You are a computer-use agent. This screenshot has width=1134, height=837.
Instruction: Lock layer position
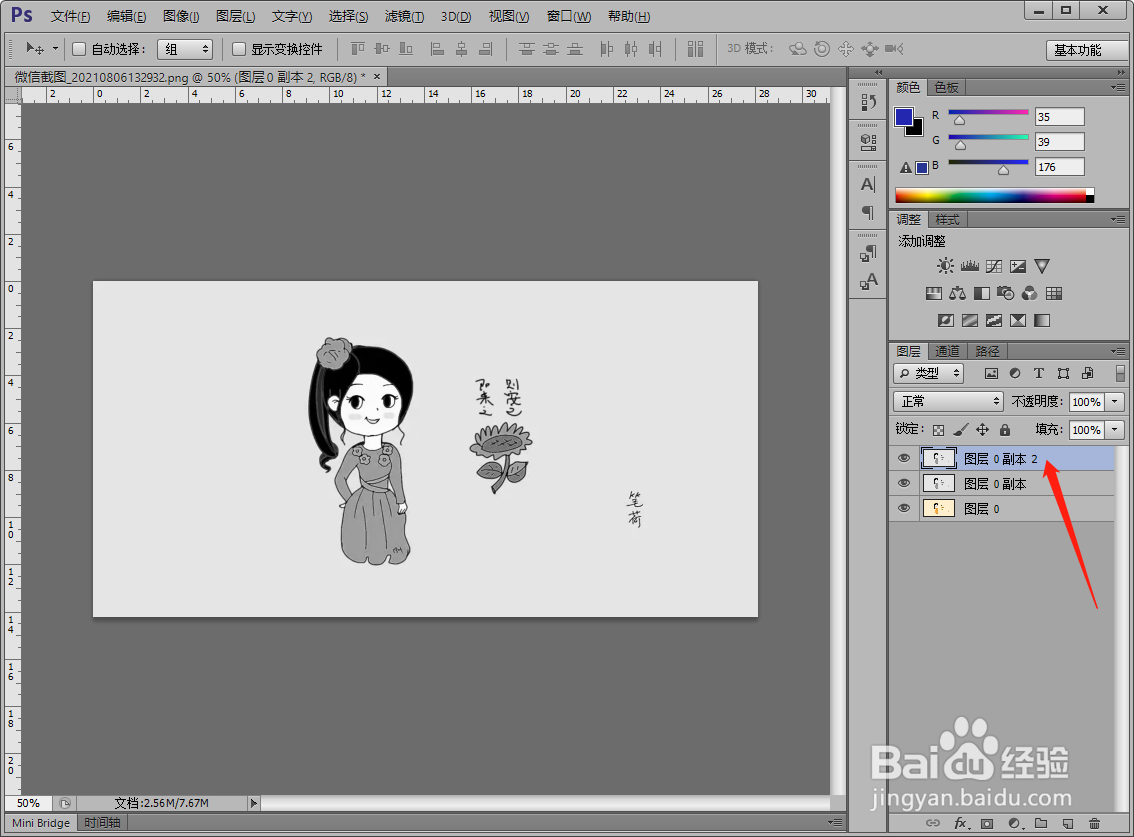click(982, 430)
